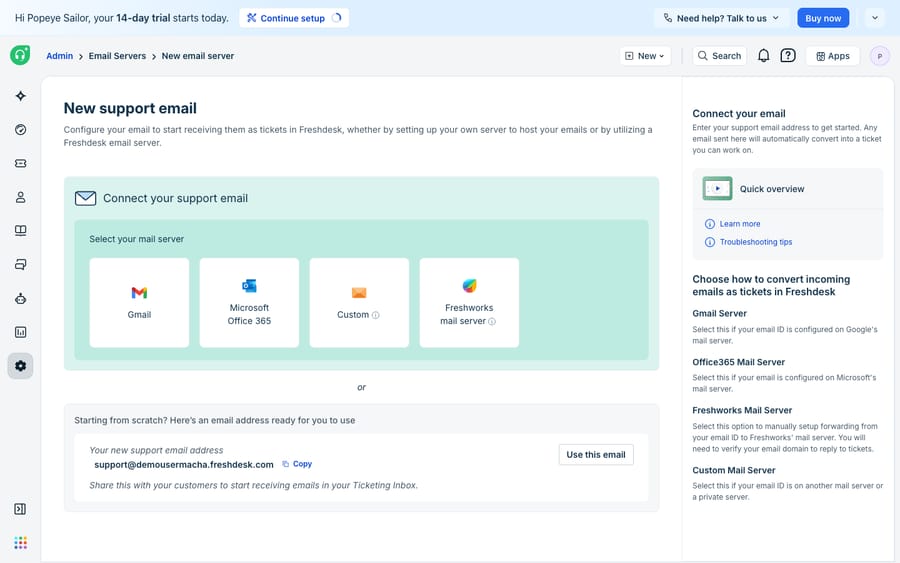Click the envelope icon beside Connect your support email
Image resolution: width=900 pixels, height=563 pixels.
coord(86,199)
